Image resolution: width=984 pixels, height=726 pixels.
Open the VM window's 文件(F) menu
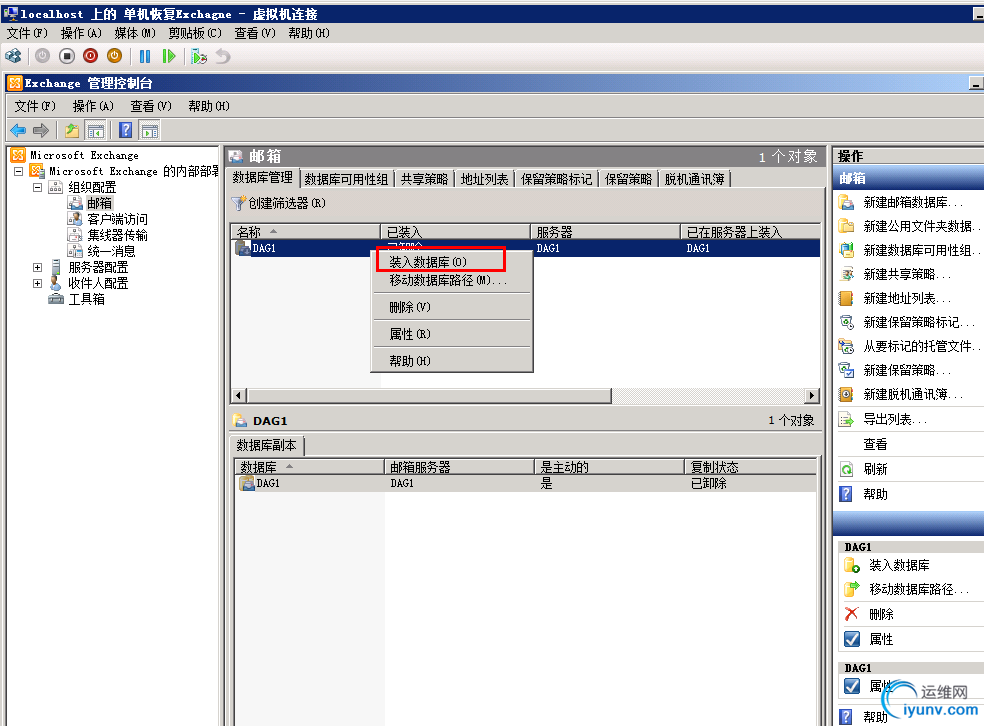tap(28, 33)
